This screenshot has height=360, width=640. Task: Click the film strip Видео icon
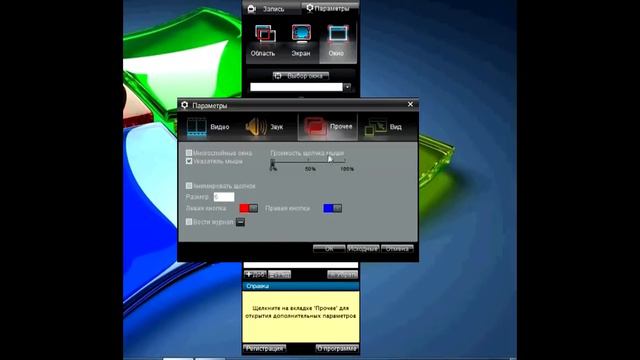[x=196, y=127]
